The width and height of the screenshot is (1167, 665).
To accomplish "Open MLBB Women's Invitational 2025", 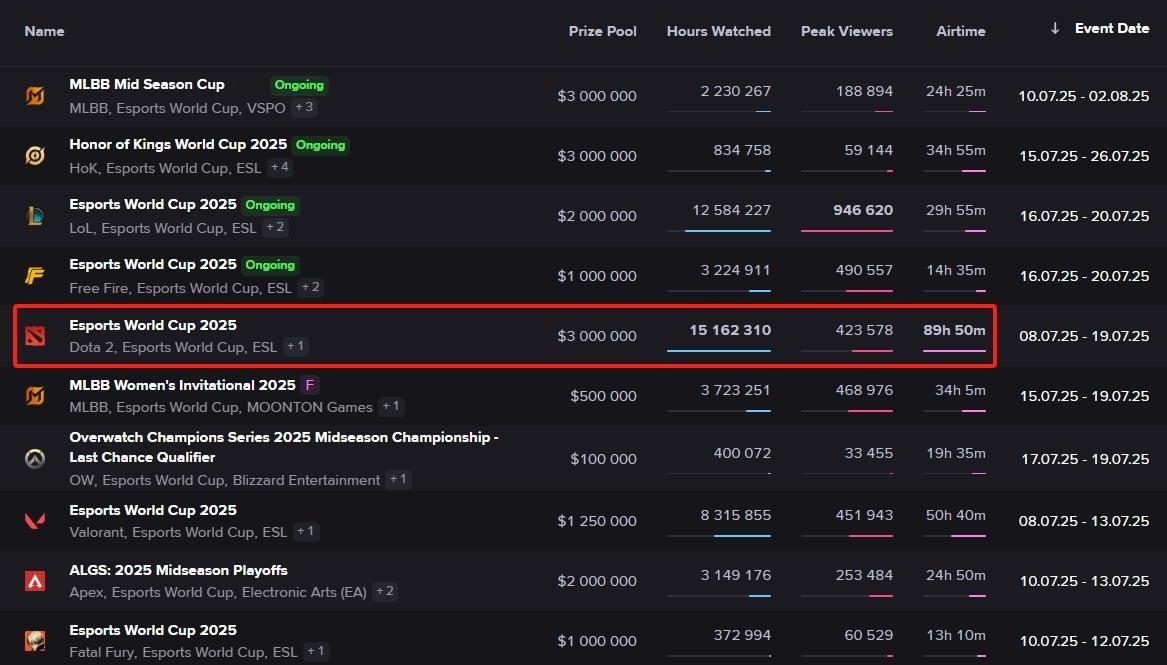I will (x=182, y=385).
